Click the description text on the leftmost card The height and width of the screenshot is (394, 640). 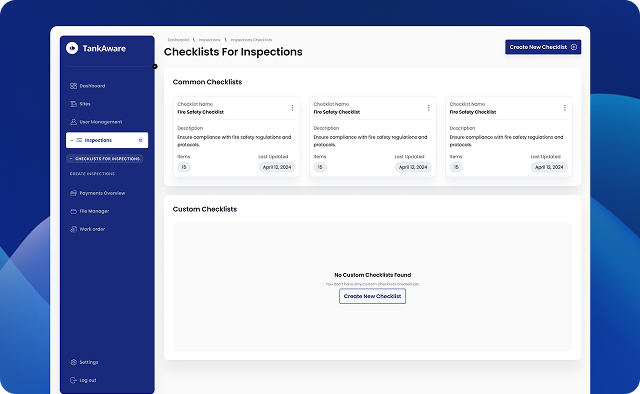click(234, 141)
